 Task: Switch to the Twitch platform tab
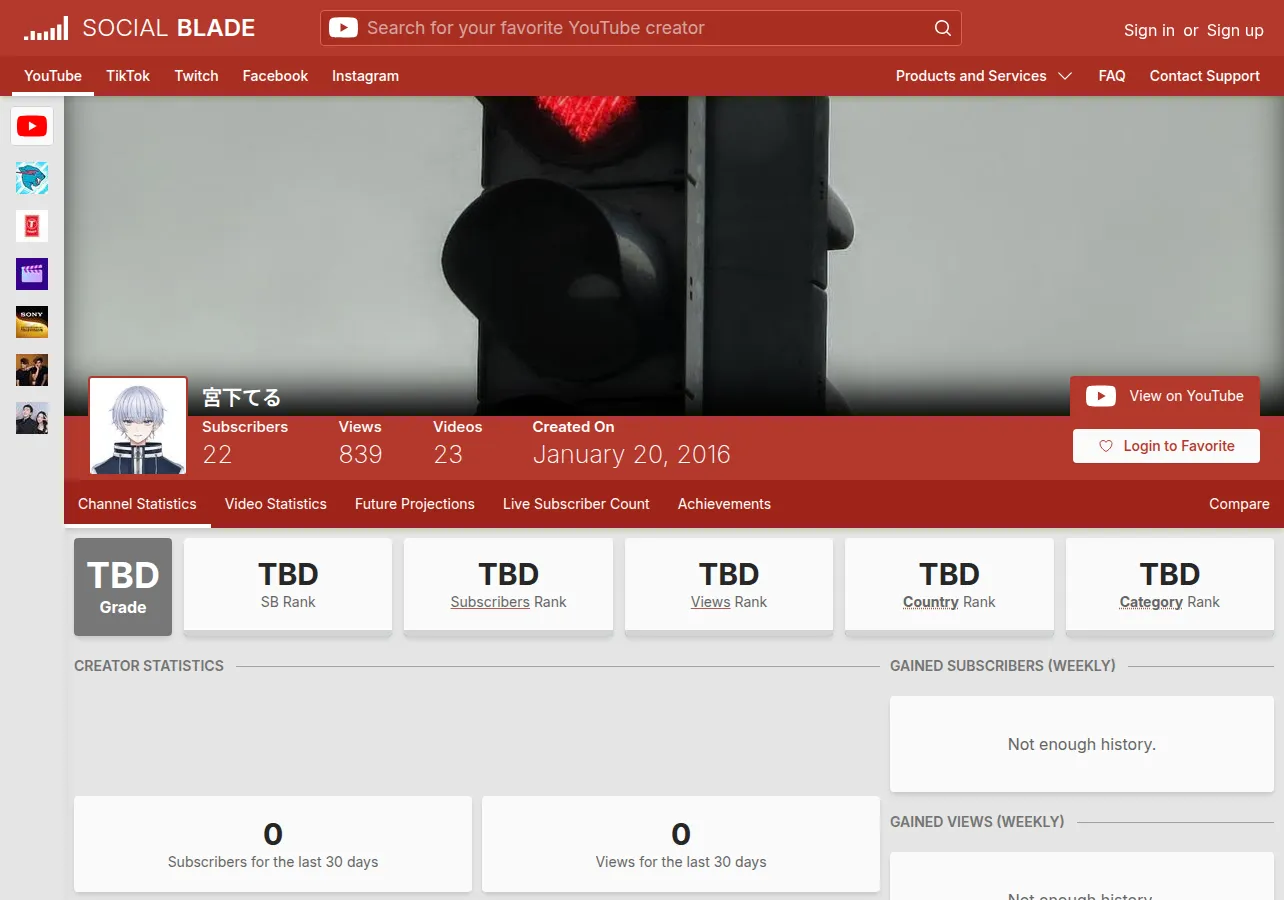click(x=196, y=76)
